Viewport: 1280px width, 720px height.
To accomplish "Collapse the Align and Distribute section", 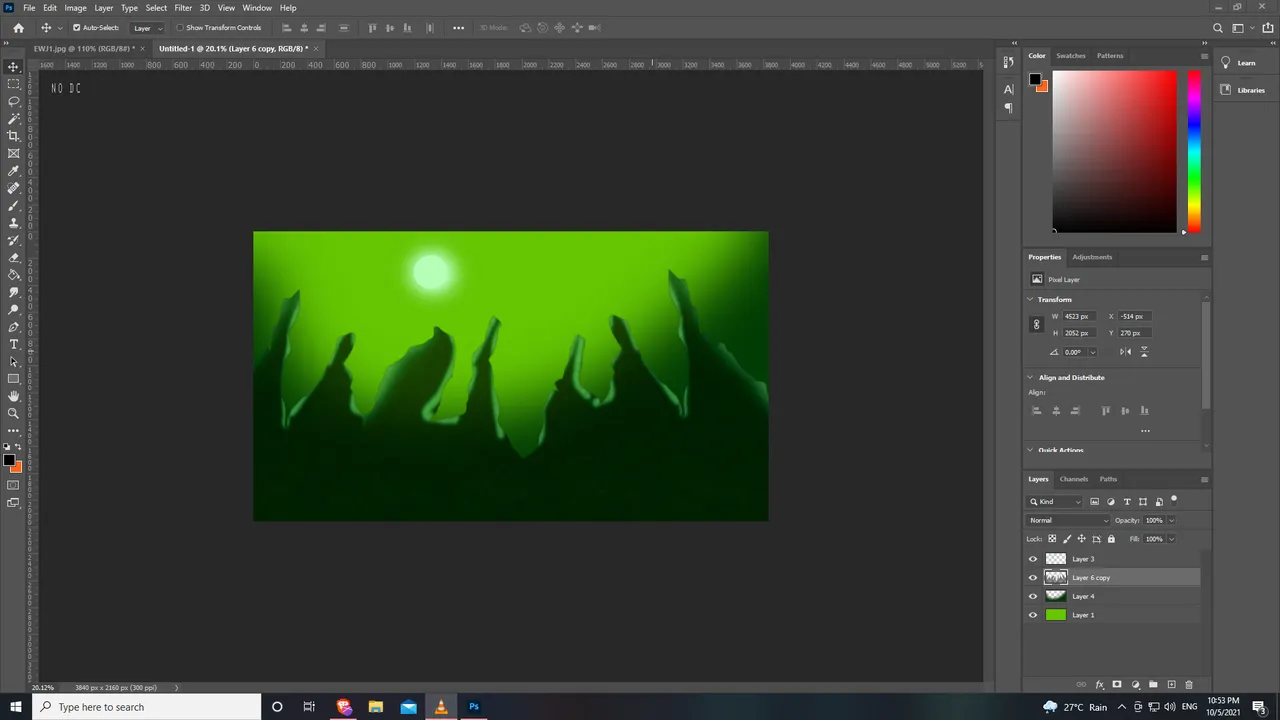I will coord(1031,377).
